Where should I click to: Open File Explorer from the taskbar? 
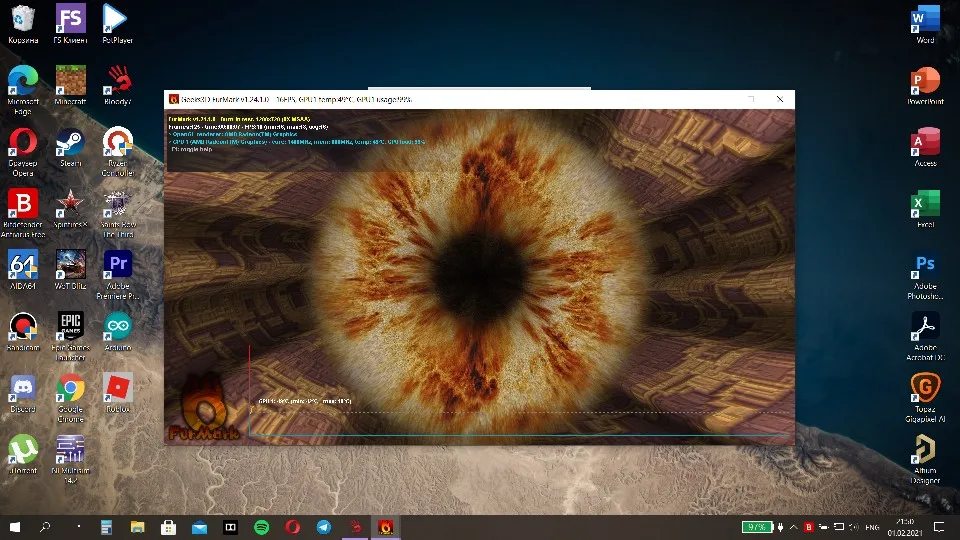137,527
